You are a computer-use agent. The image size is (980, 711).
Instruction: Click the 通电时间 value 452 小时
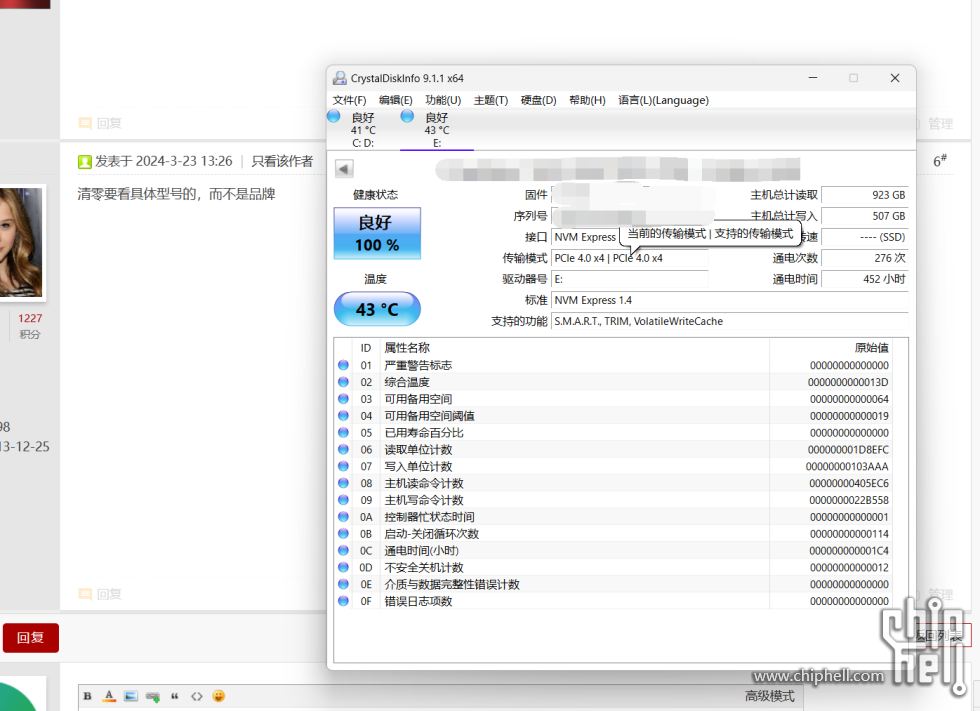(865, 279)
